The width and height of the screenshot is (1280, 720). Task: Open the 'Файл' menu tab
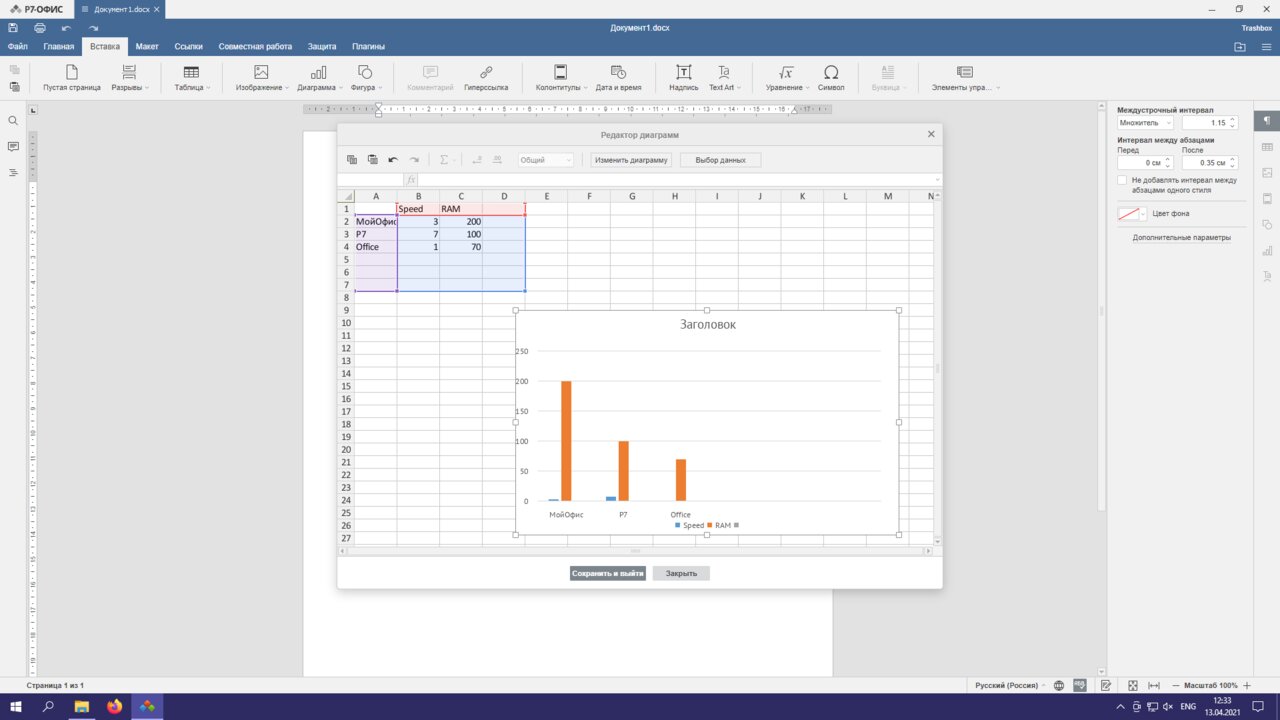coord(17,46)
